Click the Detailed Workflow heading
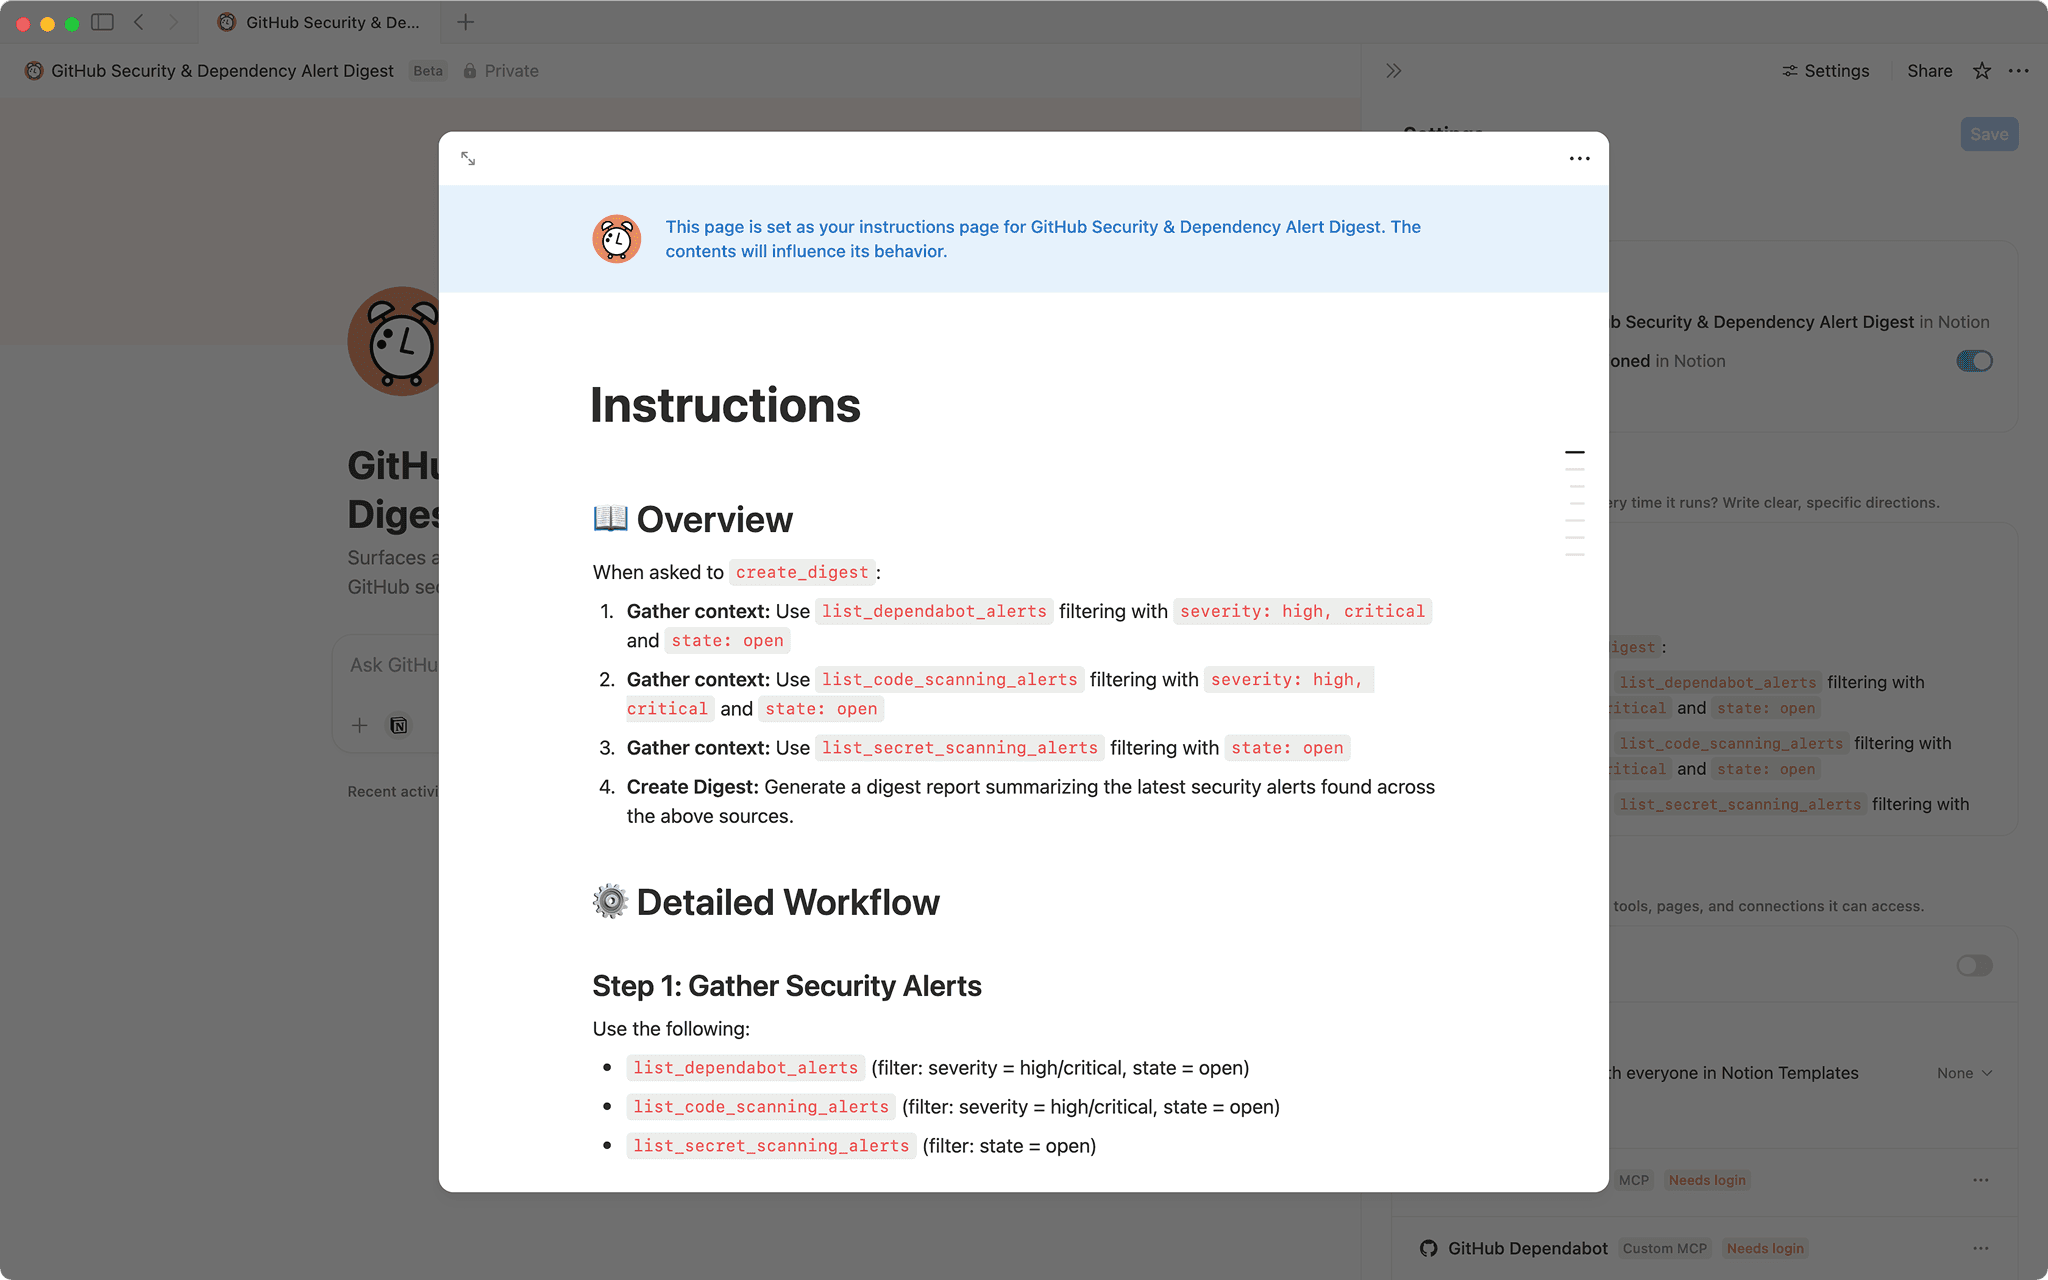Screen dimensions: 2048x1280 pos(788,902)
